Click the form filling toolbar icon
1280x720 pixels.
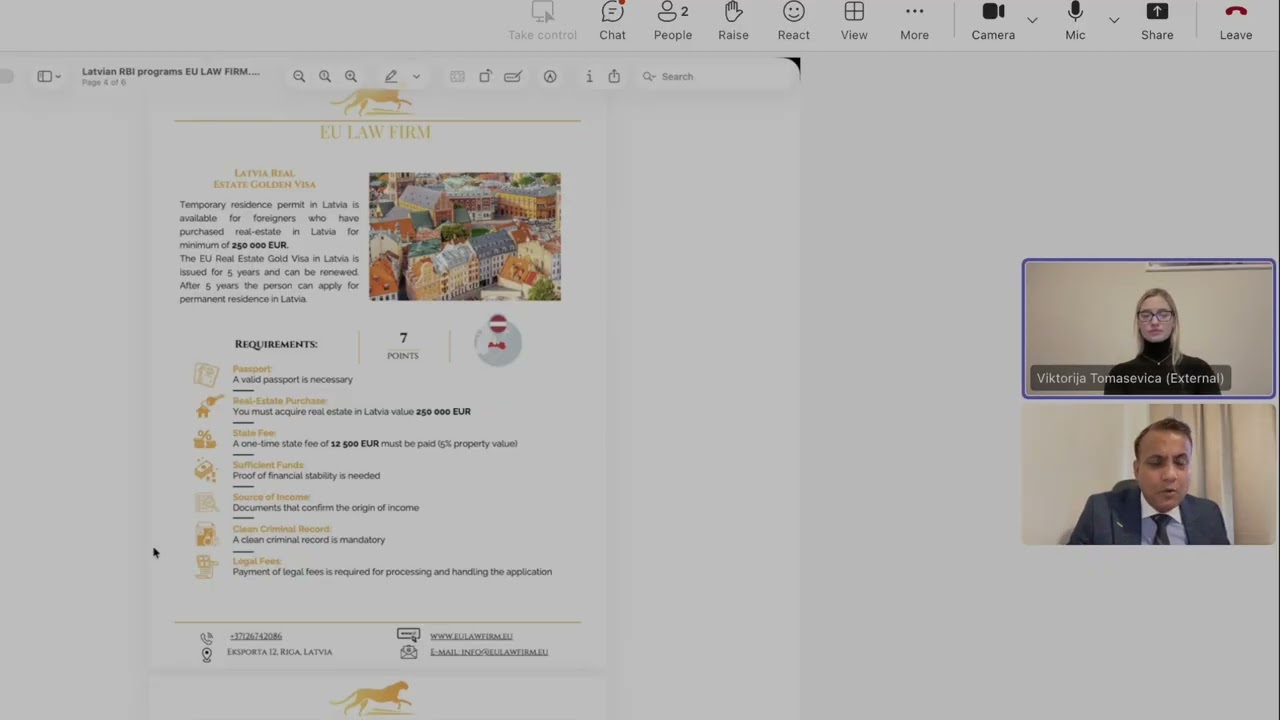[457, 76]
